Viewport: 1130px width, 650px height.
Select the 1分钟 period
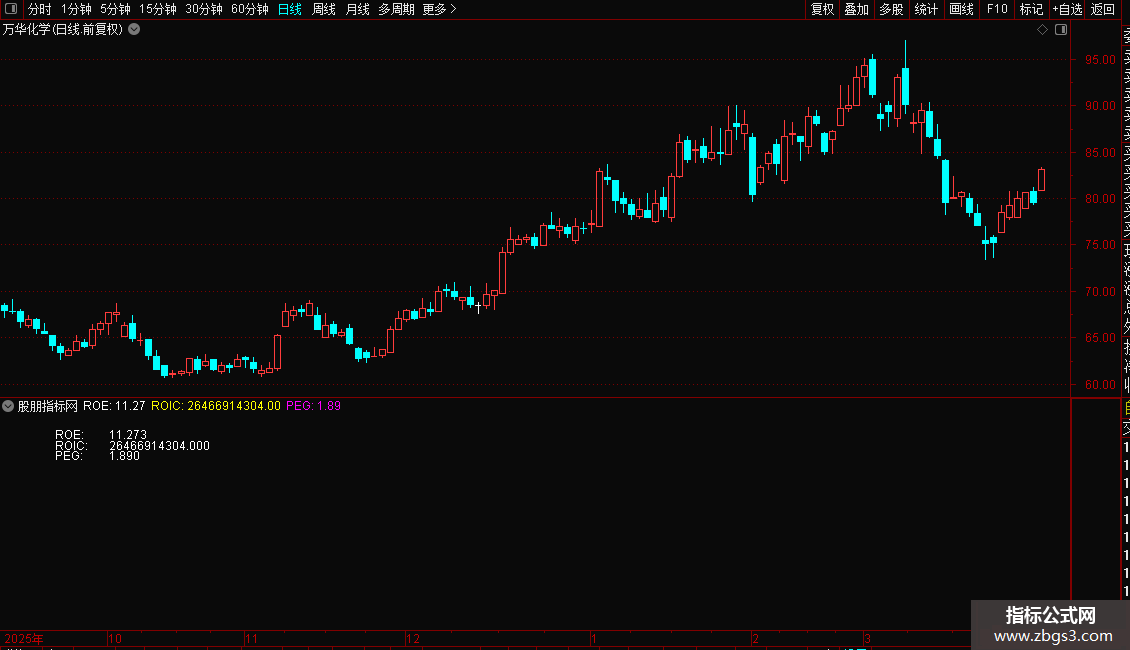tap(76, 9)
